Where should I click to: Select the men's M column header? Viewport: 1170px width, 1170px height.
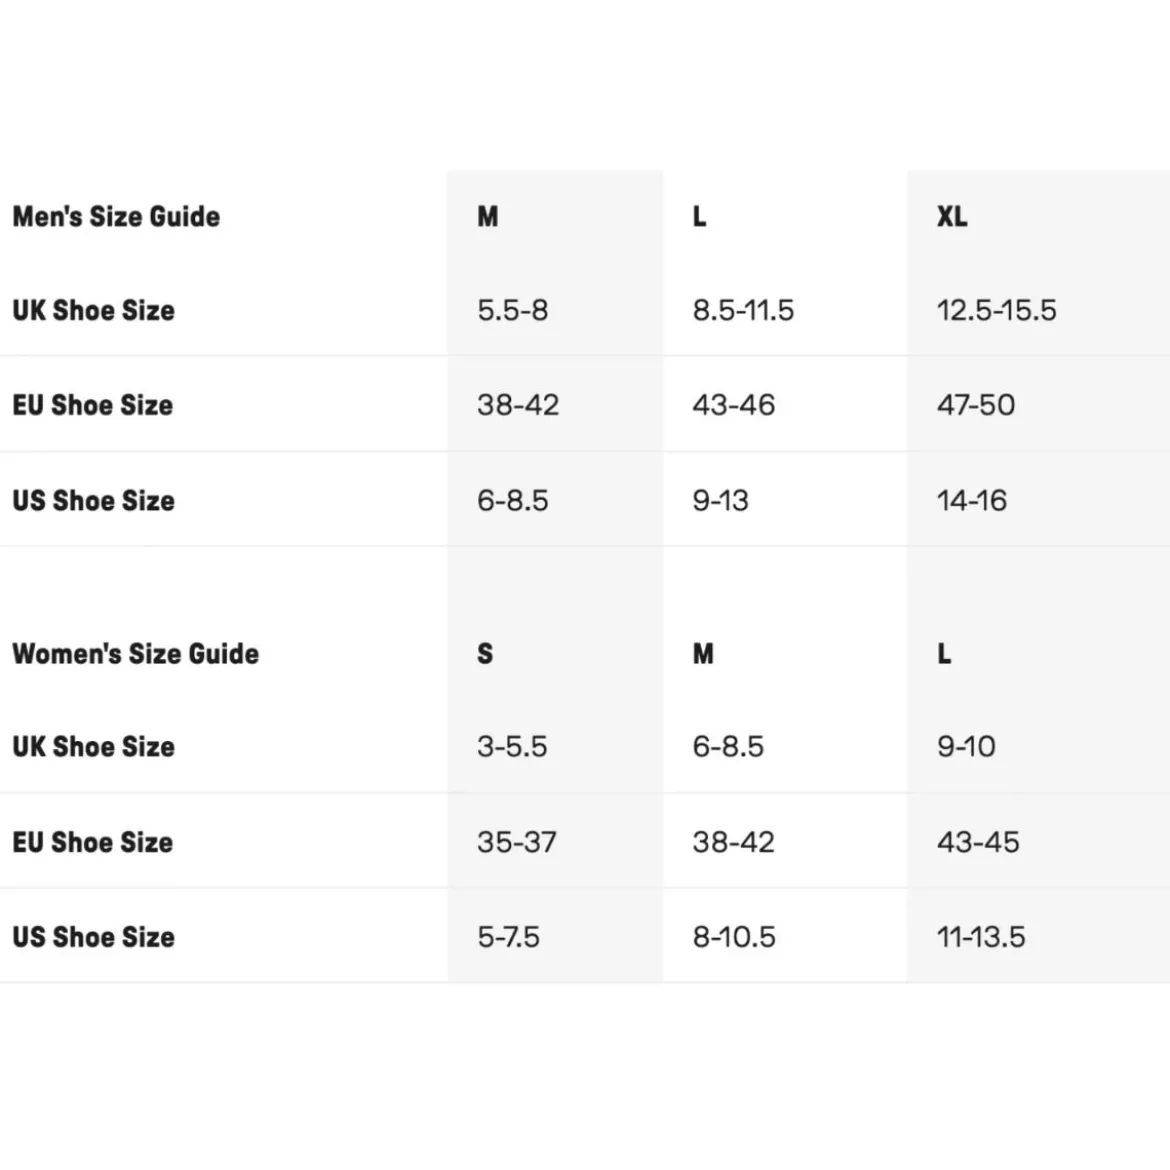[487, 216]
